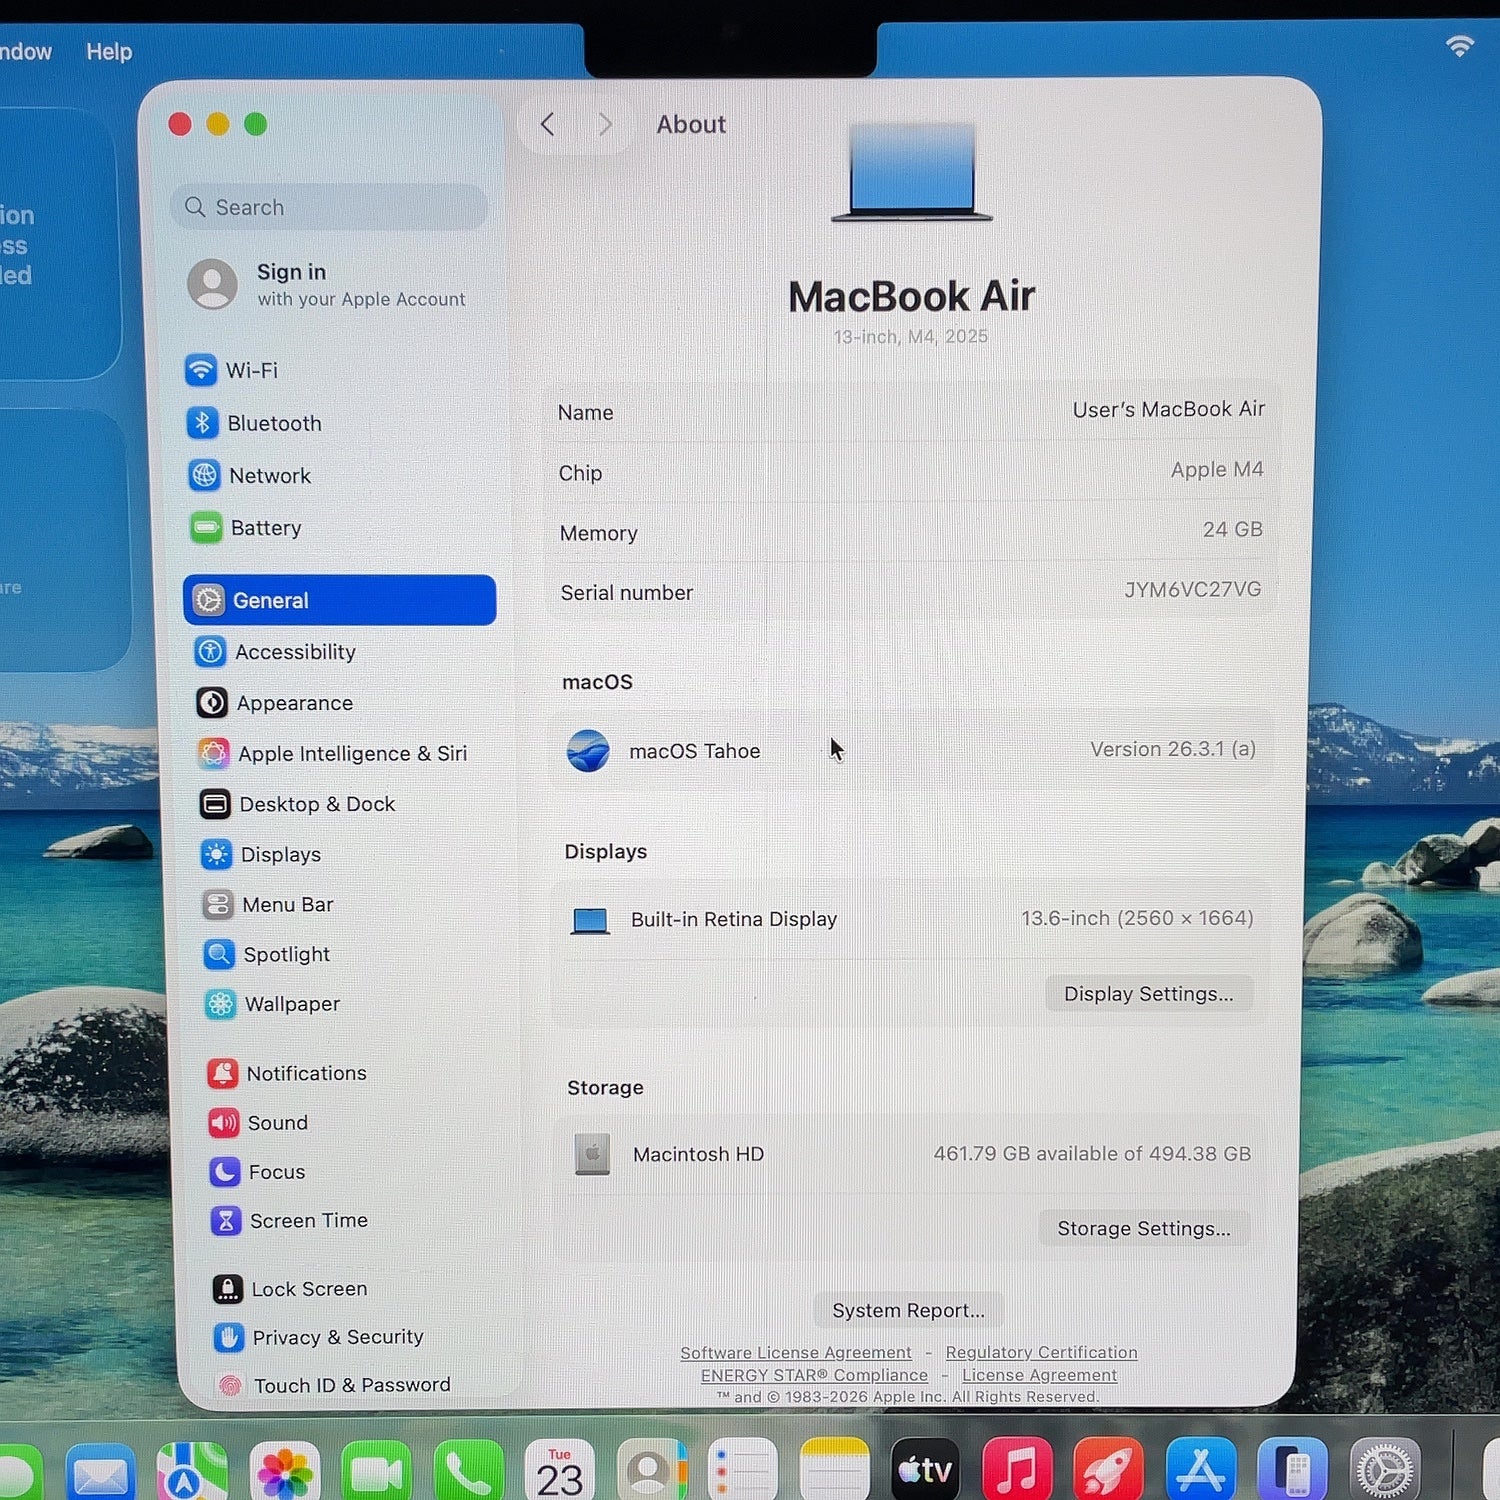Click the Search field in sidebar
Viewport: 1500px width, 1500px height.
[x=329, y=207]
